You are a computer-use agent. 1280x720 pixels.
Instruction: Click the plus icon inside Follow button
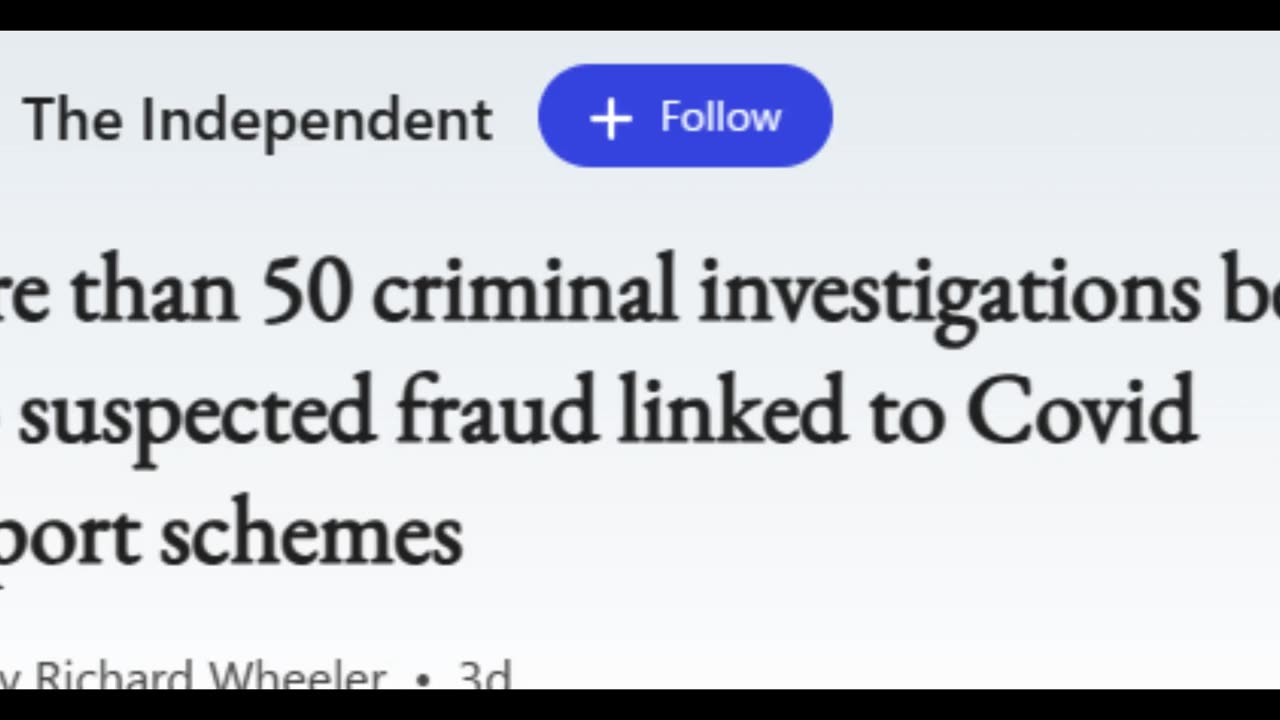pyautogui.click(x=611, y=119)
